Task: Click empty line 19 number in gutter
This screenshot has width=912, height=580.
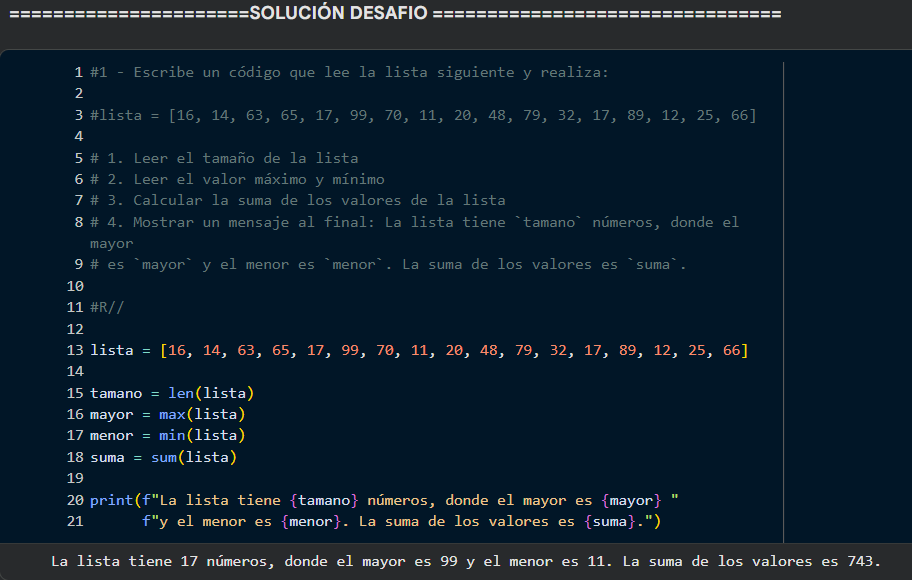Action: coord(75,478)
